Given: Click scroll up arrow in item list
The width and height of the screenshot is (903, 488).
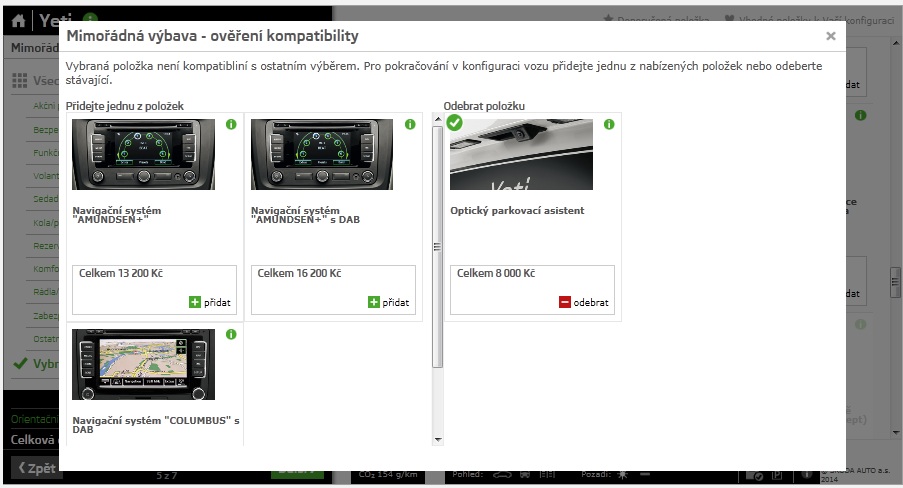Looking at the screenshot, I should tap(438, 119).
